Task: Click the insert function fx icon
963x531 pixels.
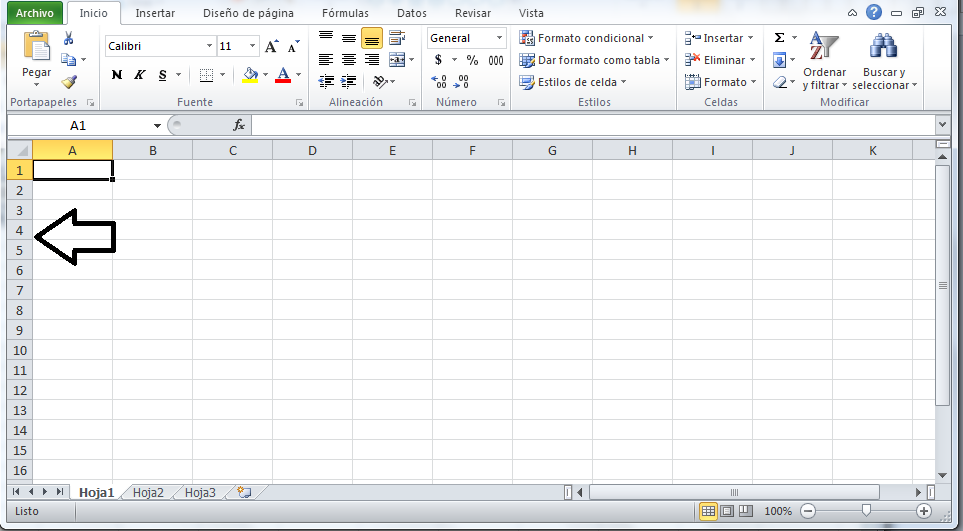Action: (239, 125)
